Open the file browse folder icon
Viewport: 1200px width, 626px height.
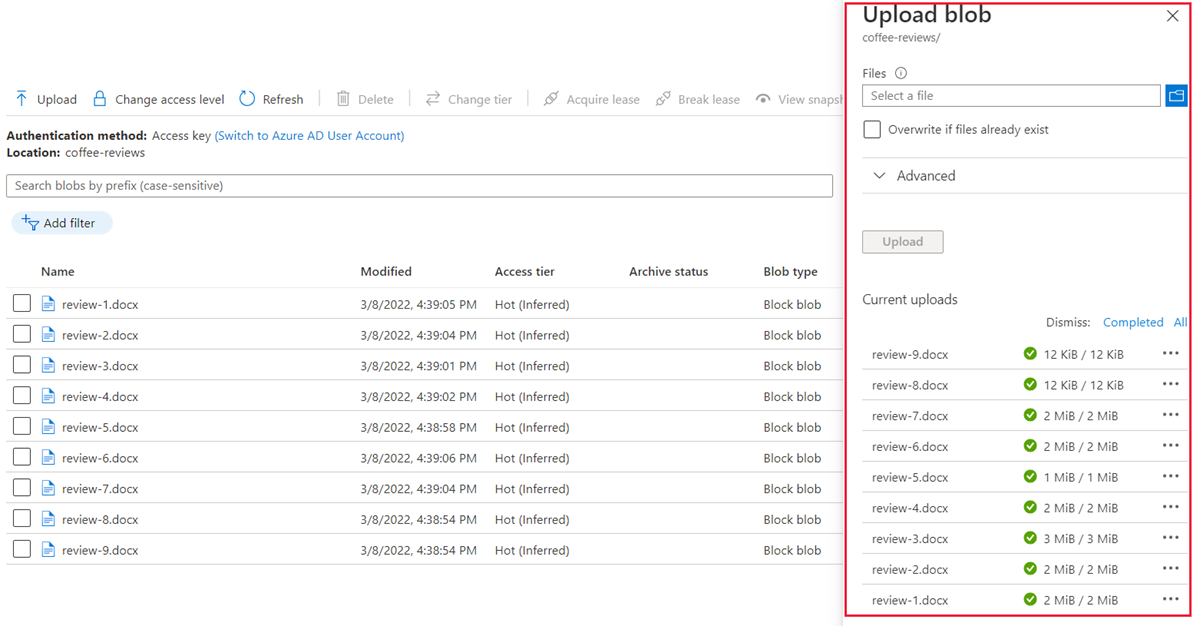(1176, 96)
